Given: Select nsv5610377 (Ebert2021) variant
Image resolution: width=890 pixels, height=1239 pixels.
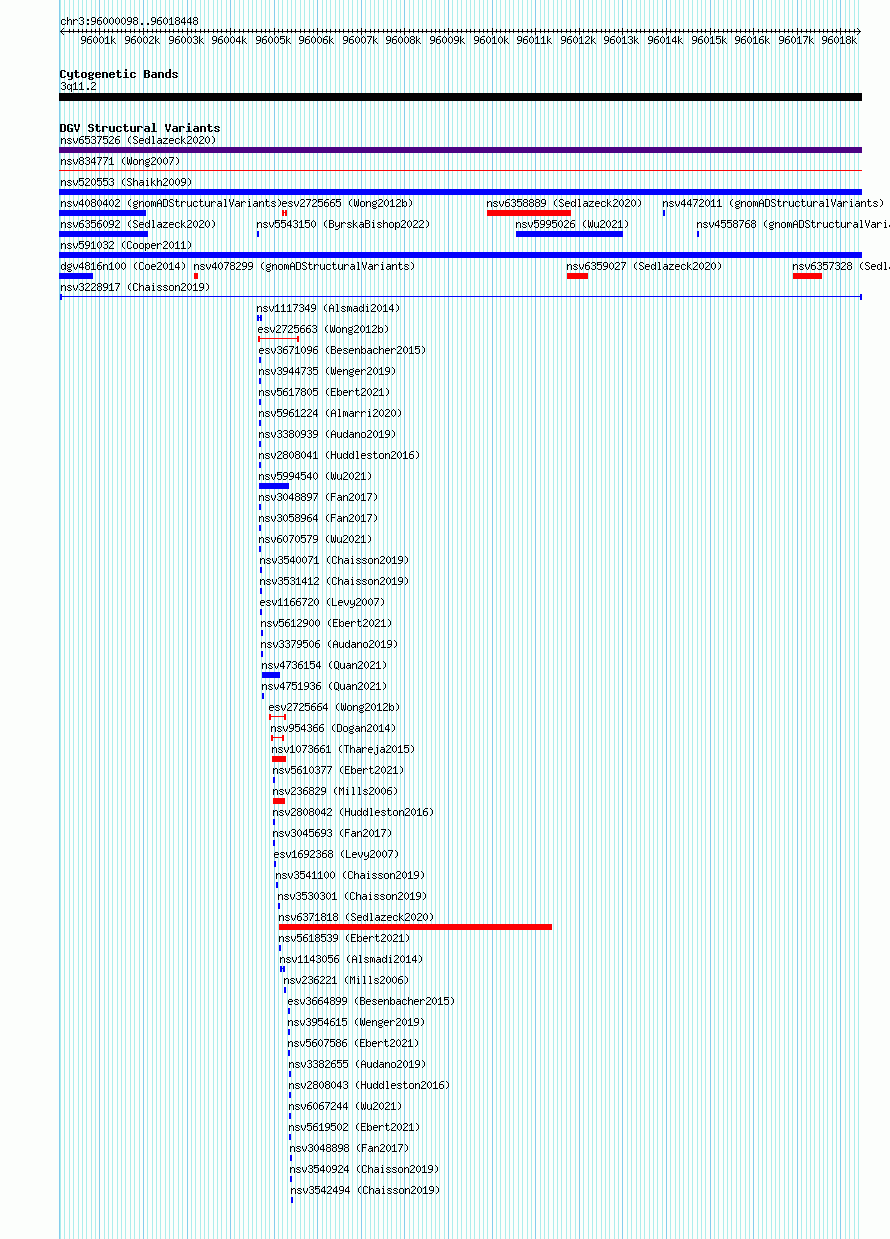Looking at the screenshot, I should 338,770.
